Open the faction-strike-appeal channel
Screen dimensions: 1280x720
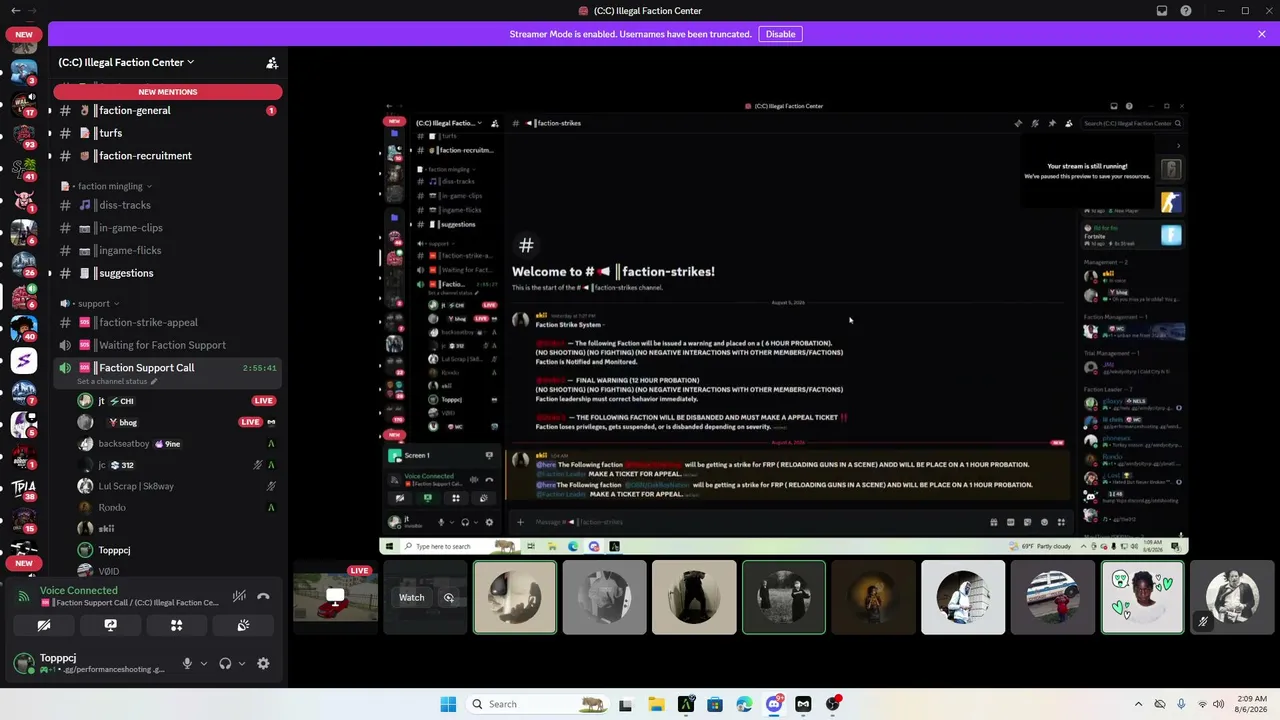pyautogui.click(x=167, y=323)
